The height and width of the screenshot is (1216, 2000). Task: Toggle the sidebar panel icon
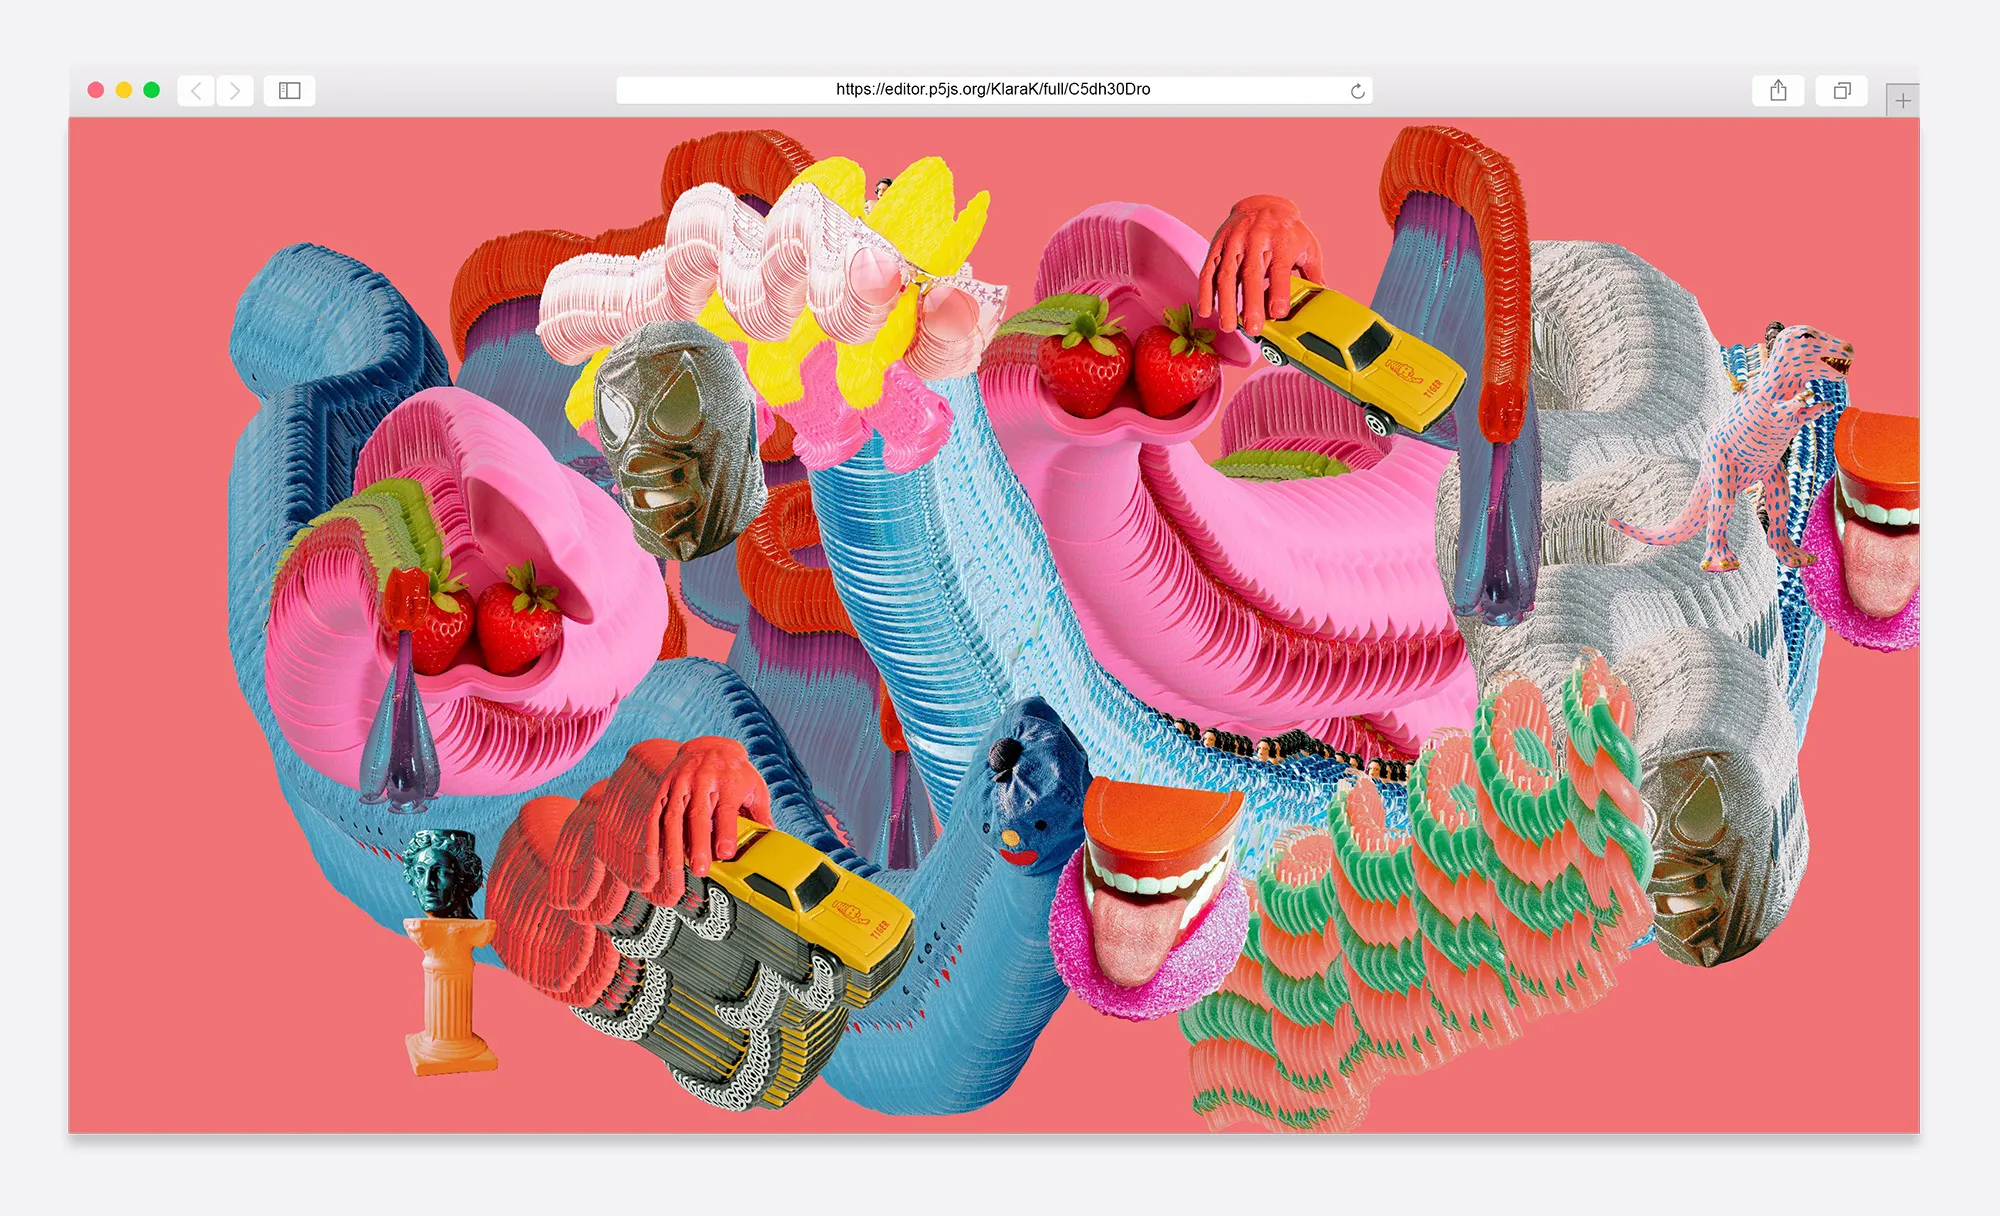point(290,91)
